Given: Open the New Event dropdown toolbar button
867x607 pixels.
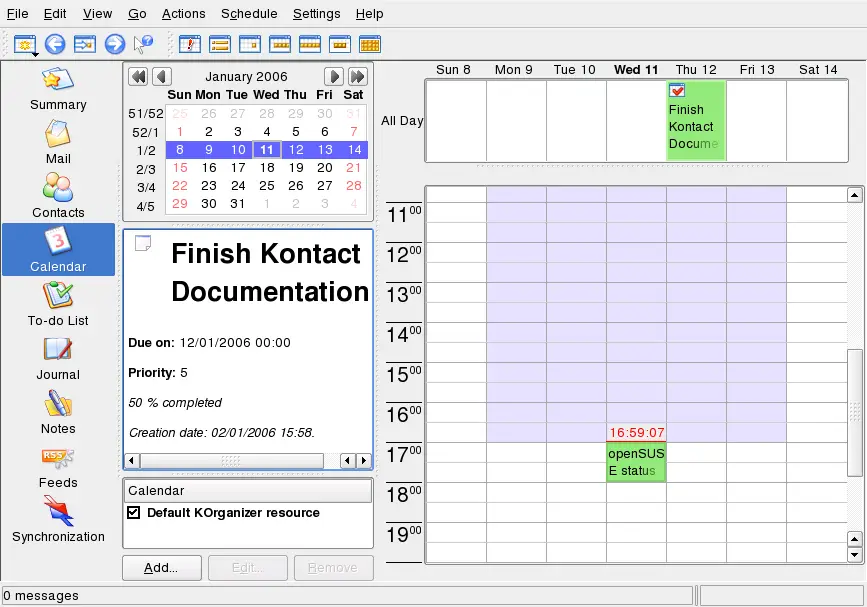Looking at the screenshot, I should point(25,44).
